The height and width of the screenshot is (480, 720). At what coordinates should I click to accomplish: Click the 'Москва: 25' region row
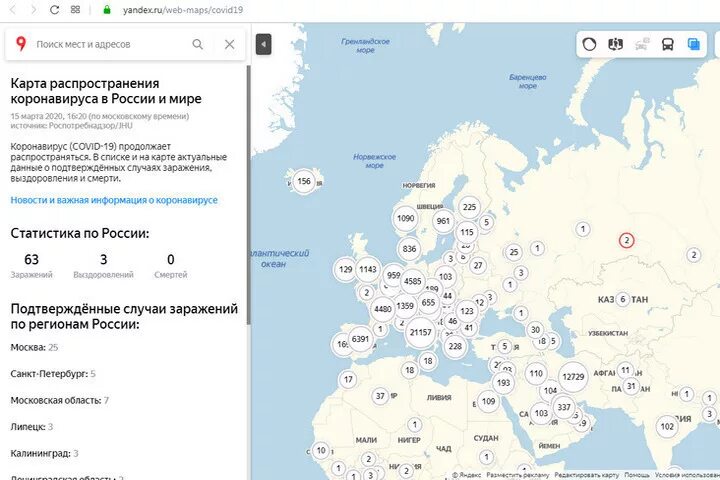click(34, 348)
